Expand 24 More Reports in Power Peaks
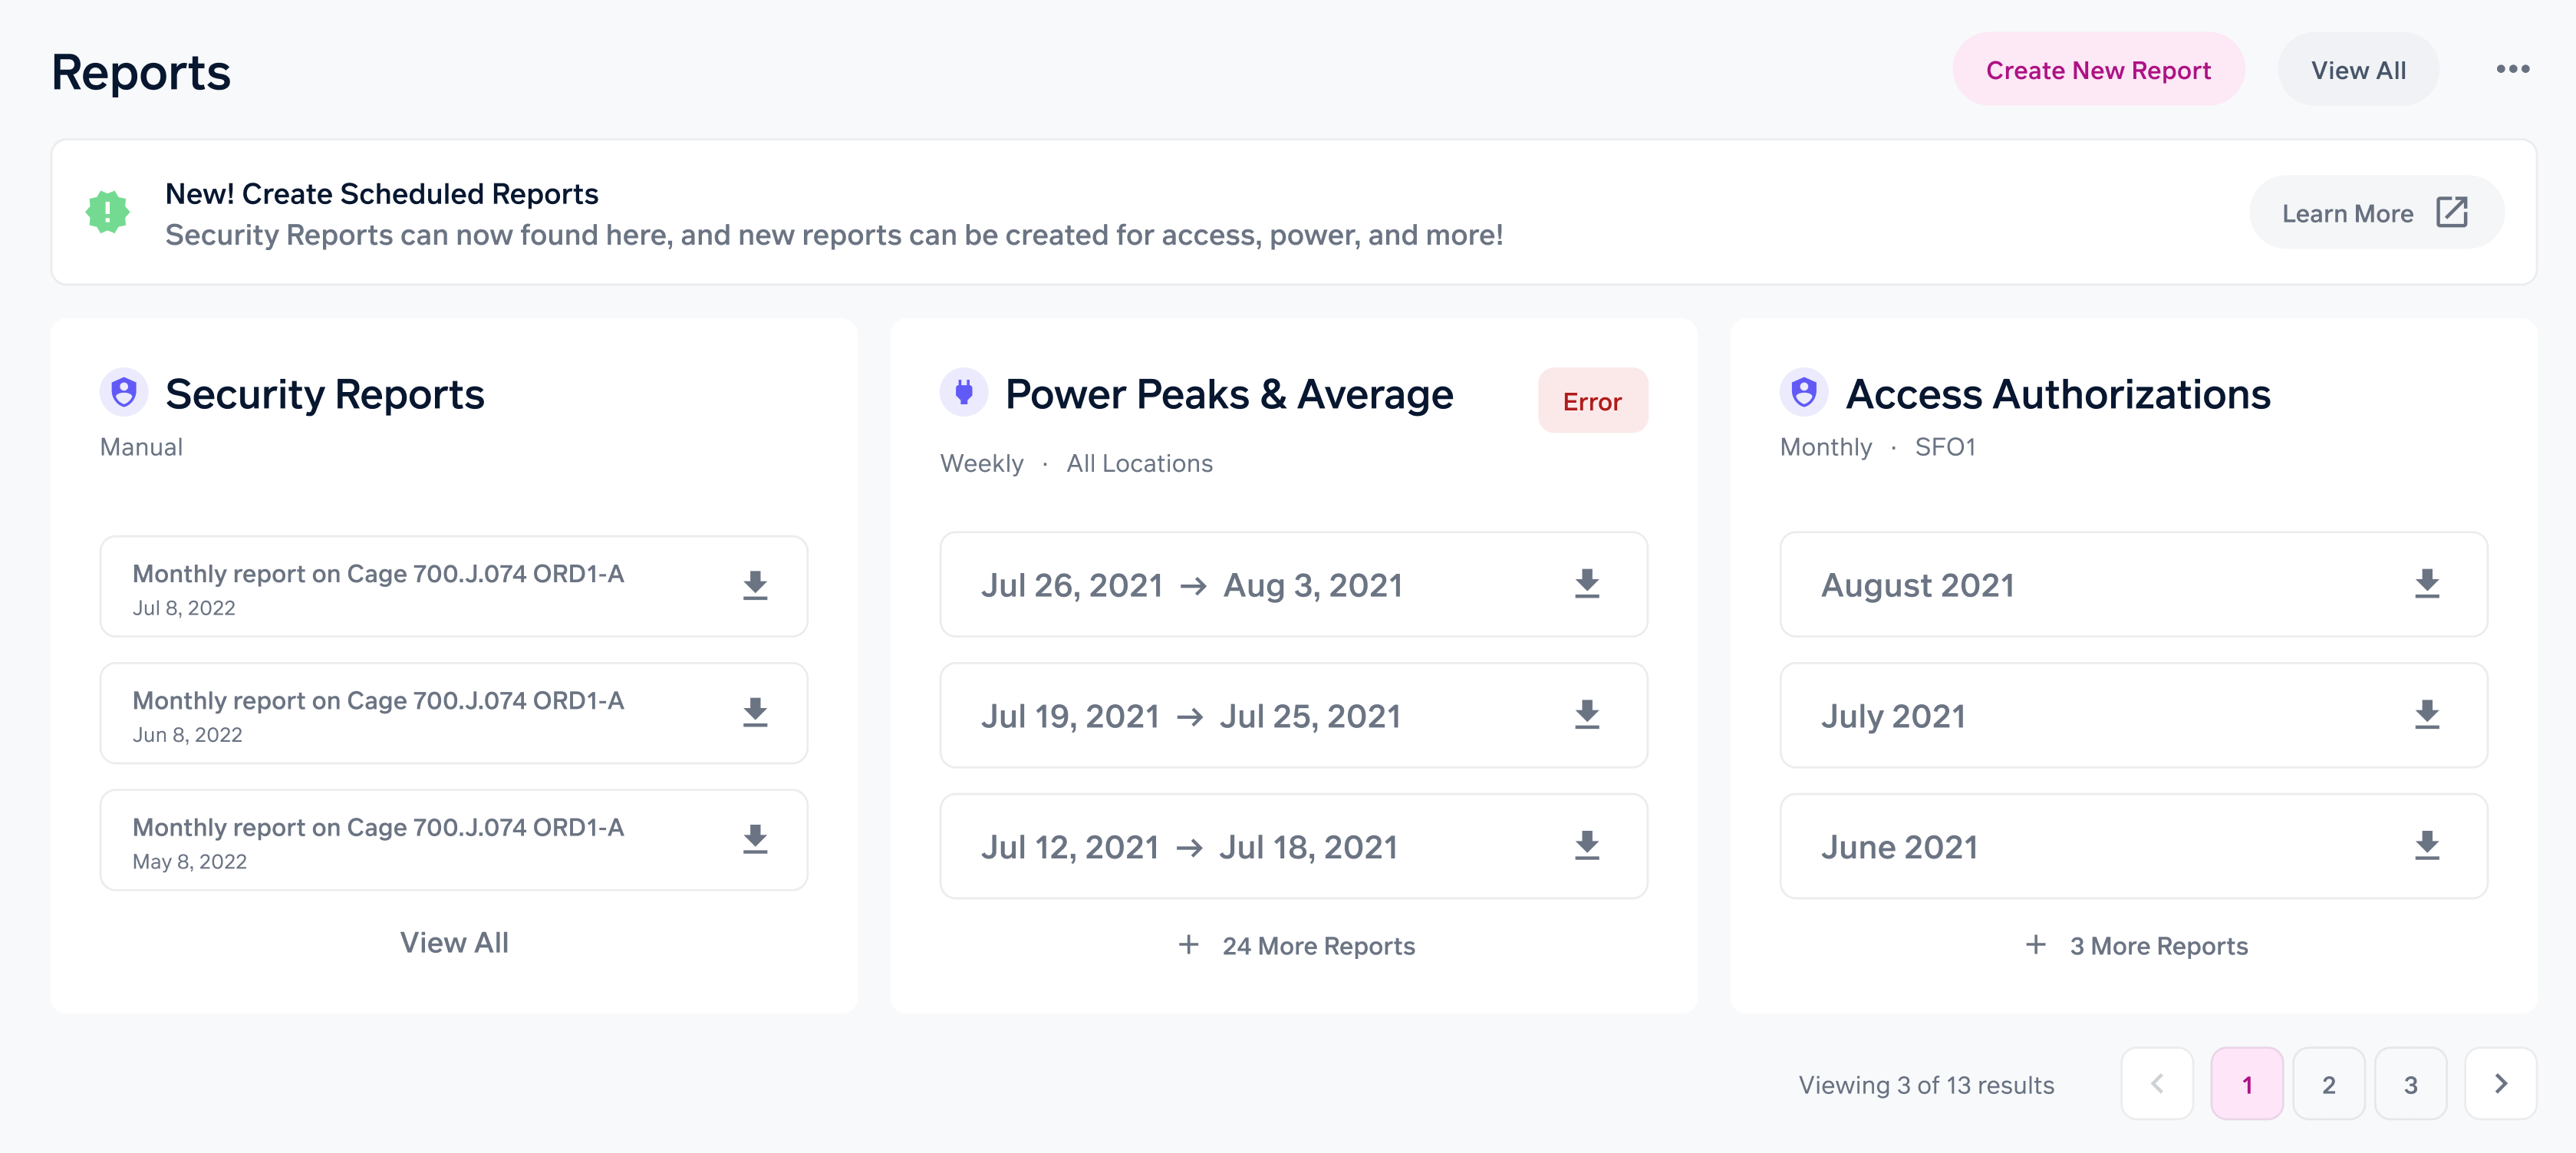 (1296, 945)
